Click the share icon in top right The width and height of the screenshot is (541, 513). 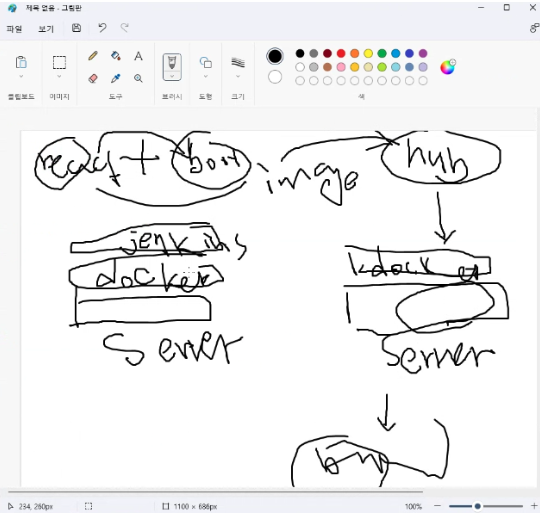534,28
